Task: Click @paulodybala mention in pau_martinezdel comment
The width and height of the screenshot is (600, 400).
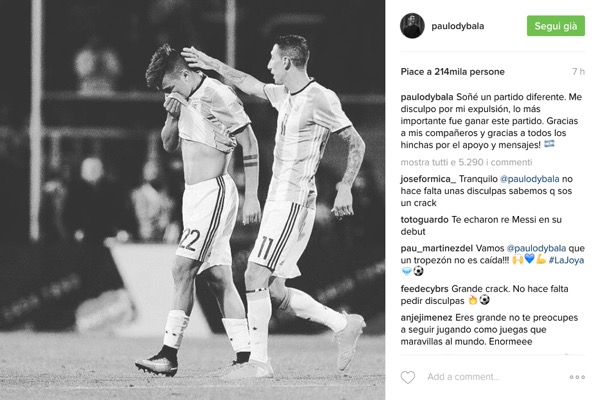Action: click(536, 248)
